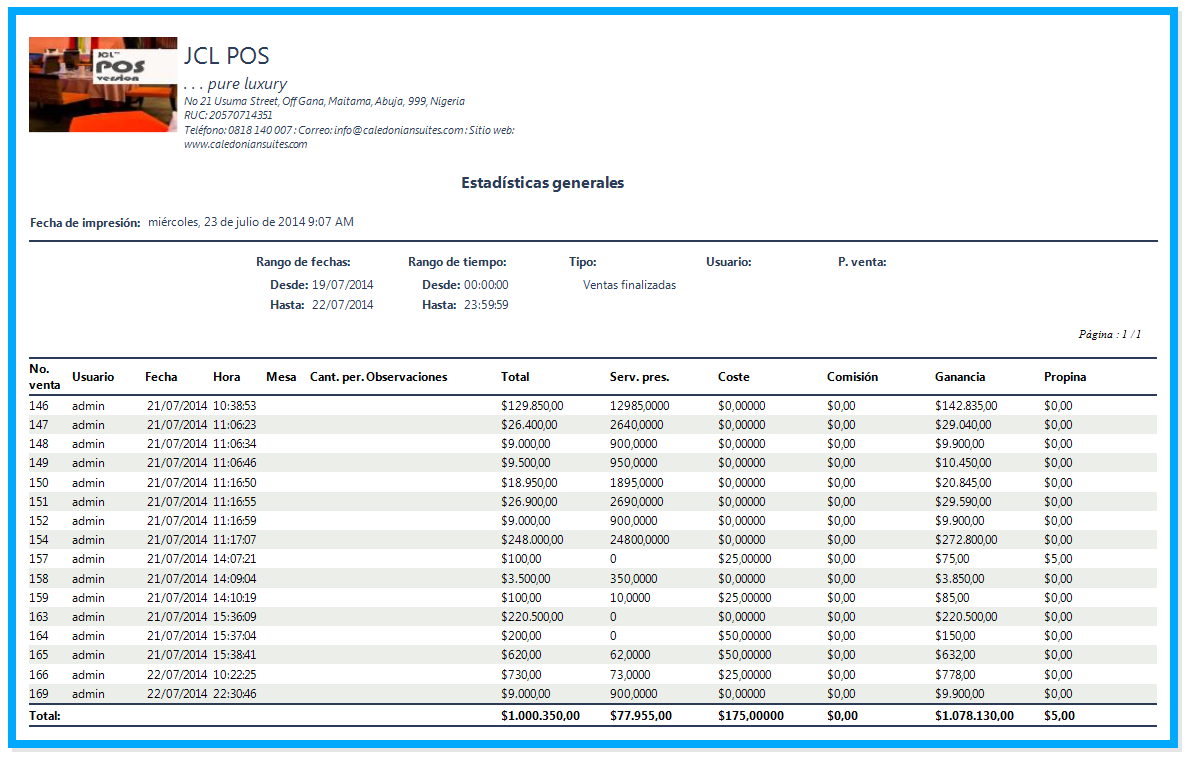Click the 'Estadísticas generales' report title
The image size is (1188, 758).
click(542, 183)
